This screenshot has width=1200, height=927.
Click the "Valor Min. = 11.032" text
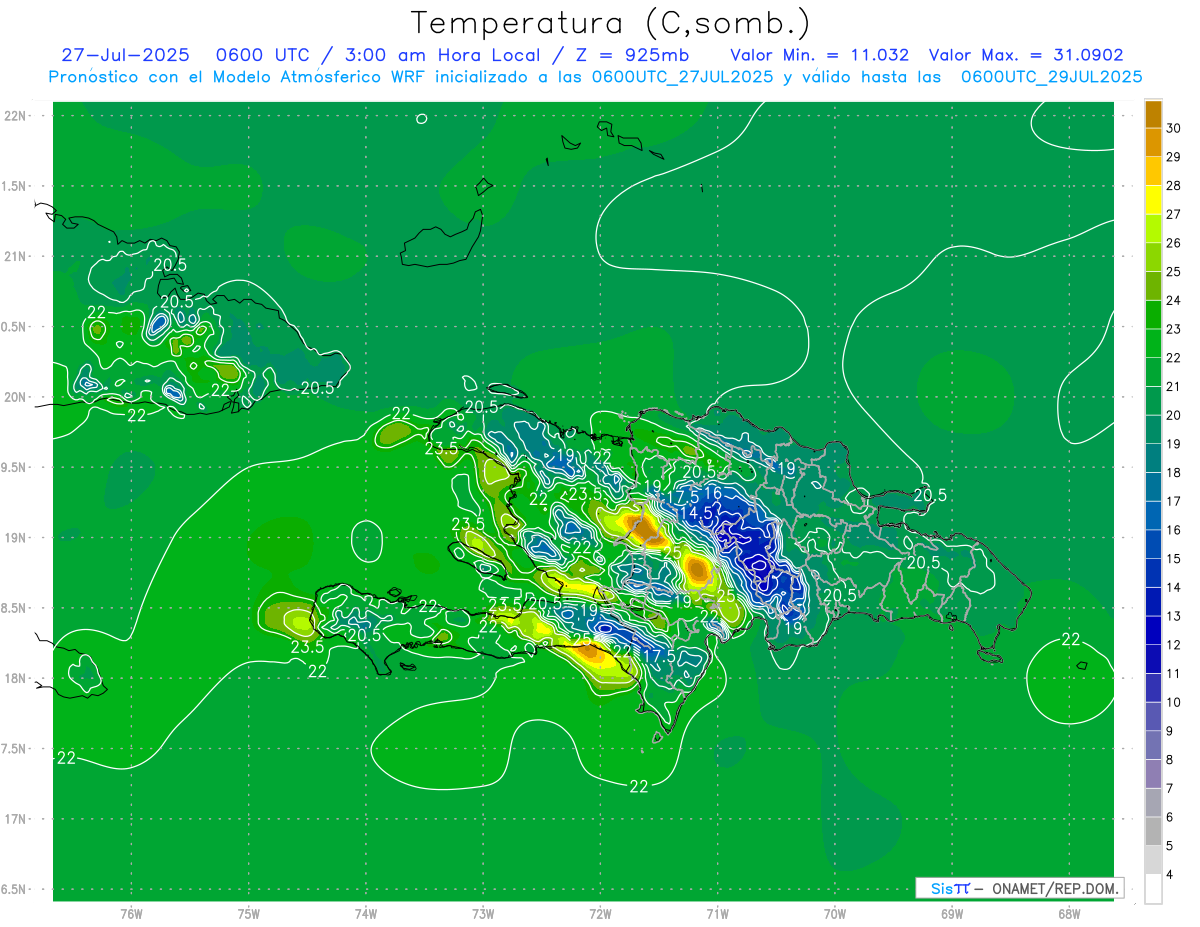pos(820,55)
